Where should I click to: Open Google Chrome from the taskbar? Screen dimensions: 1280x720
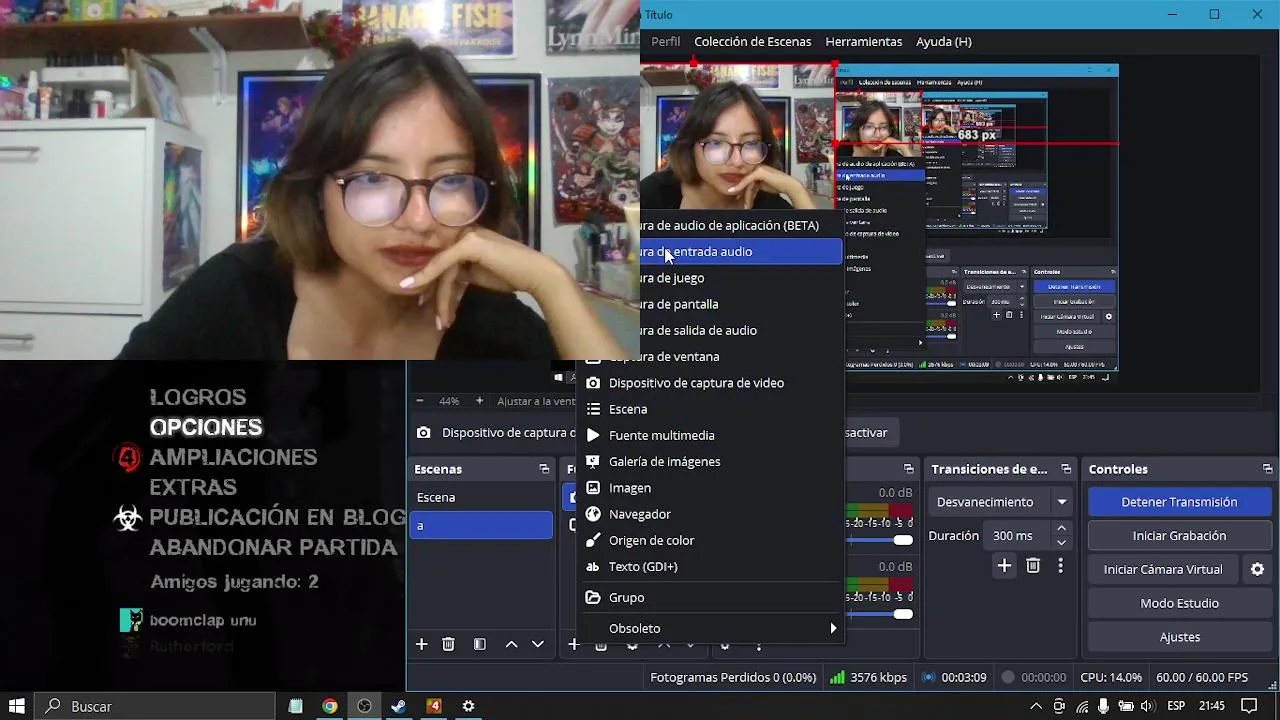point(329,706)
